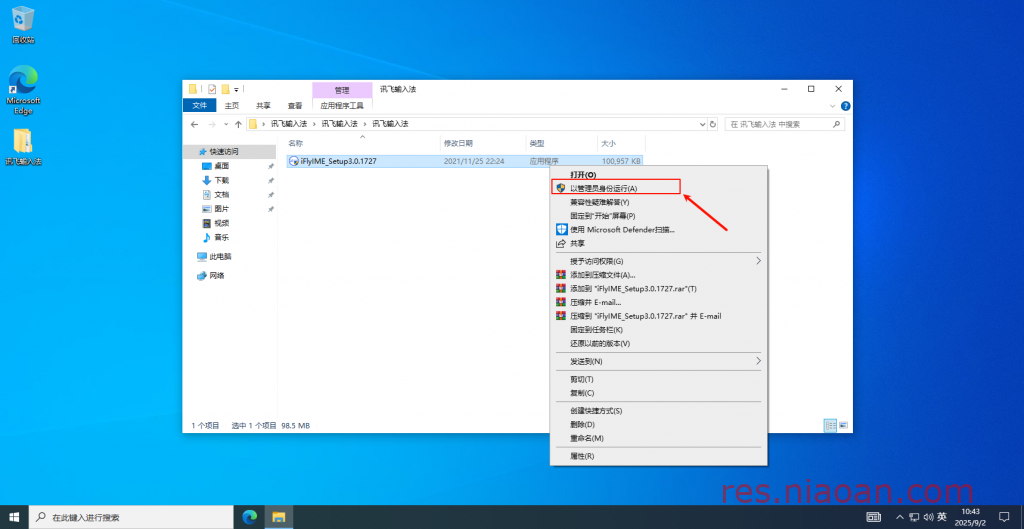Switch input language 英 indicator
The width and height of the screenshot is (1024, 529).
pos(942,517)
